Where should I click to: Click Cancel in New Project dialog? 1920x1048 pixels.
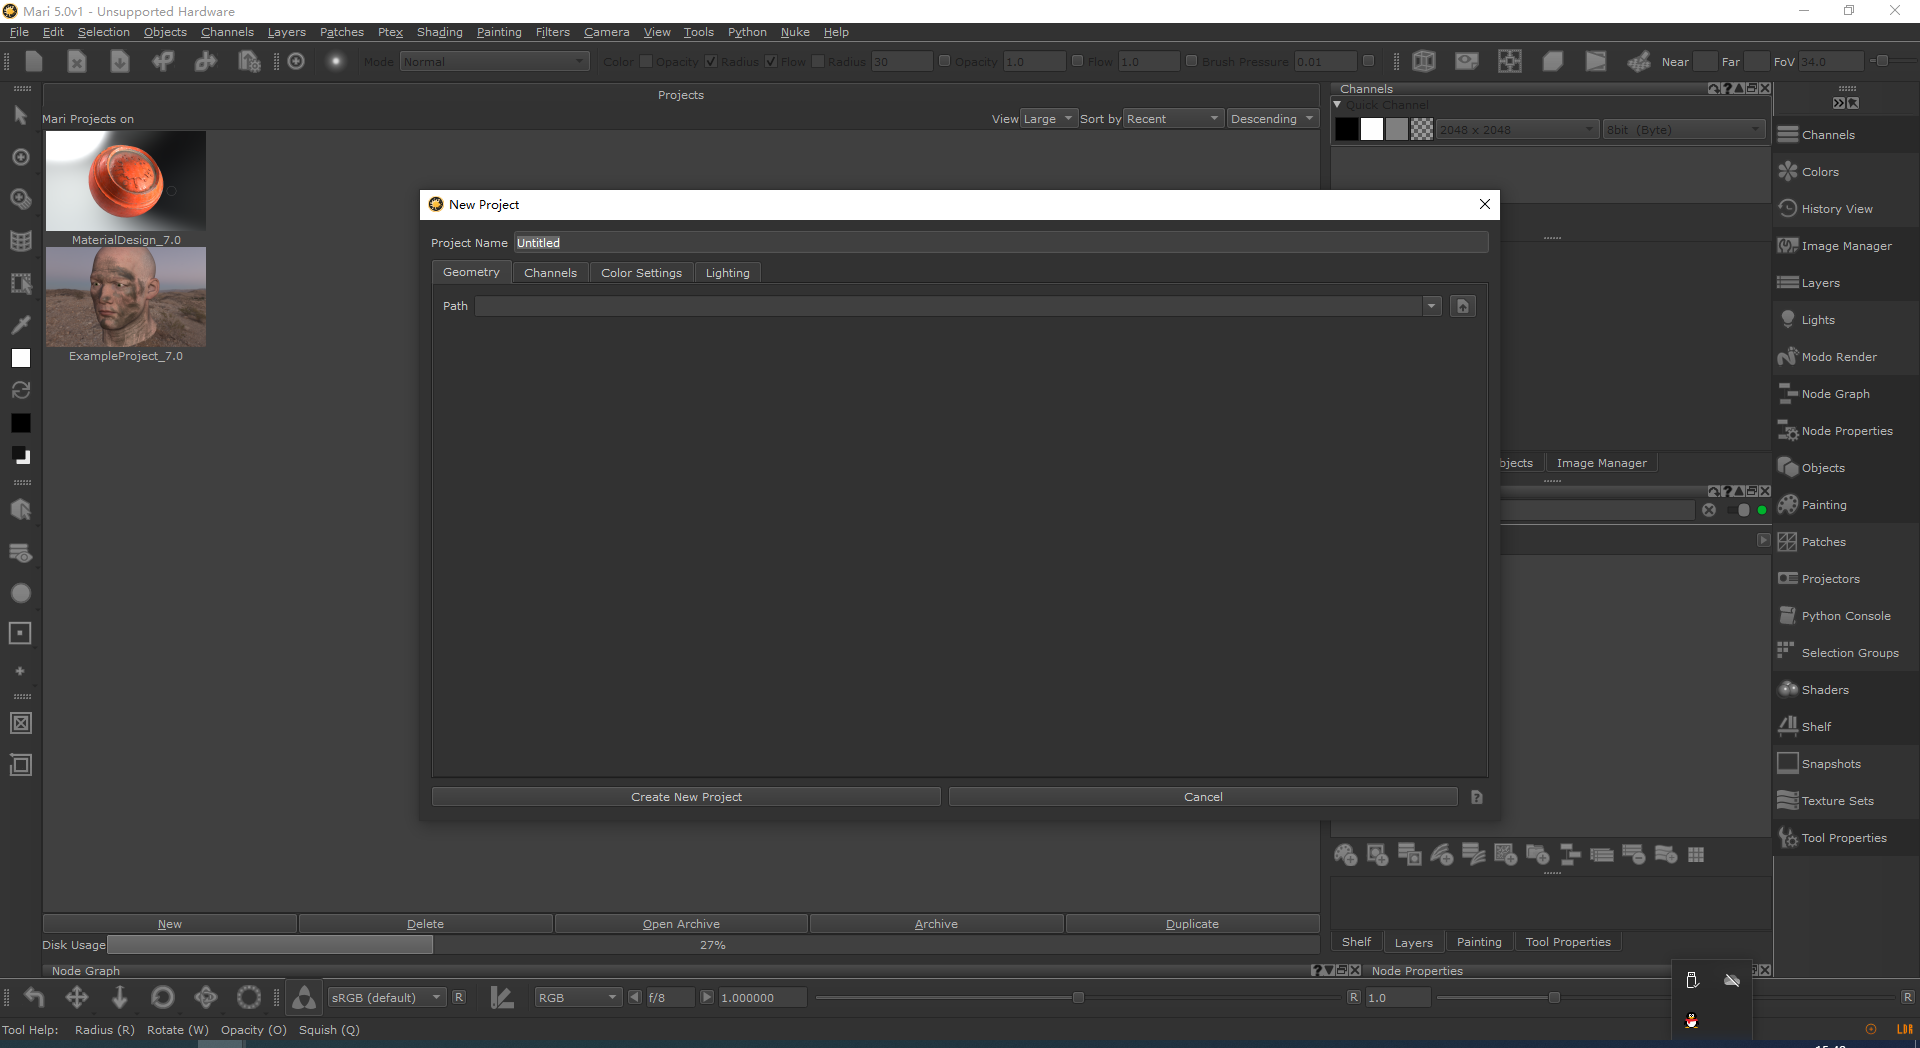(x=1203, y=797)
